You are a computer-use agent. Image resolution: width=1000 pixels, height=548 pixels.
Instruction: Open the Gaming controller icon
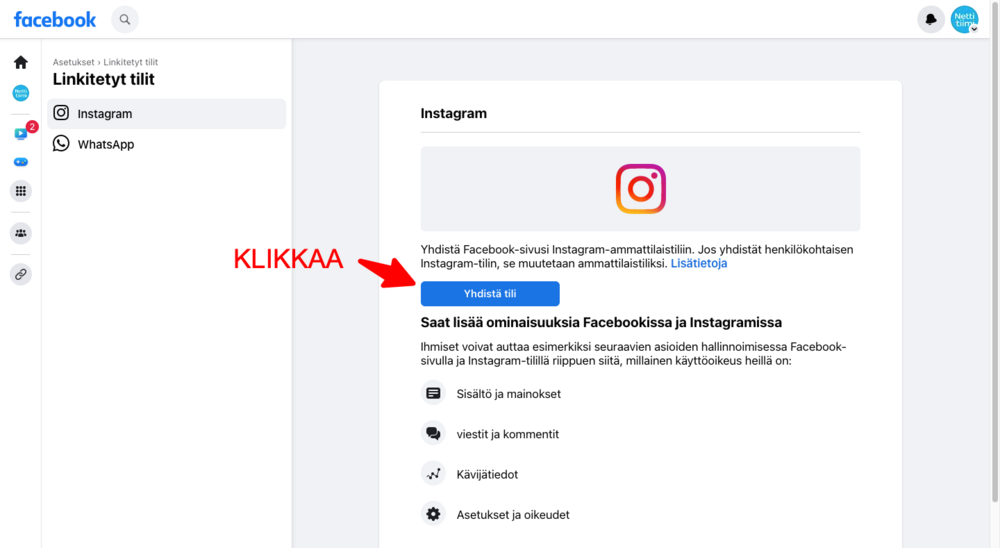click(x=21, y=162)
